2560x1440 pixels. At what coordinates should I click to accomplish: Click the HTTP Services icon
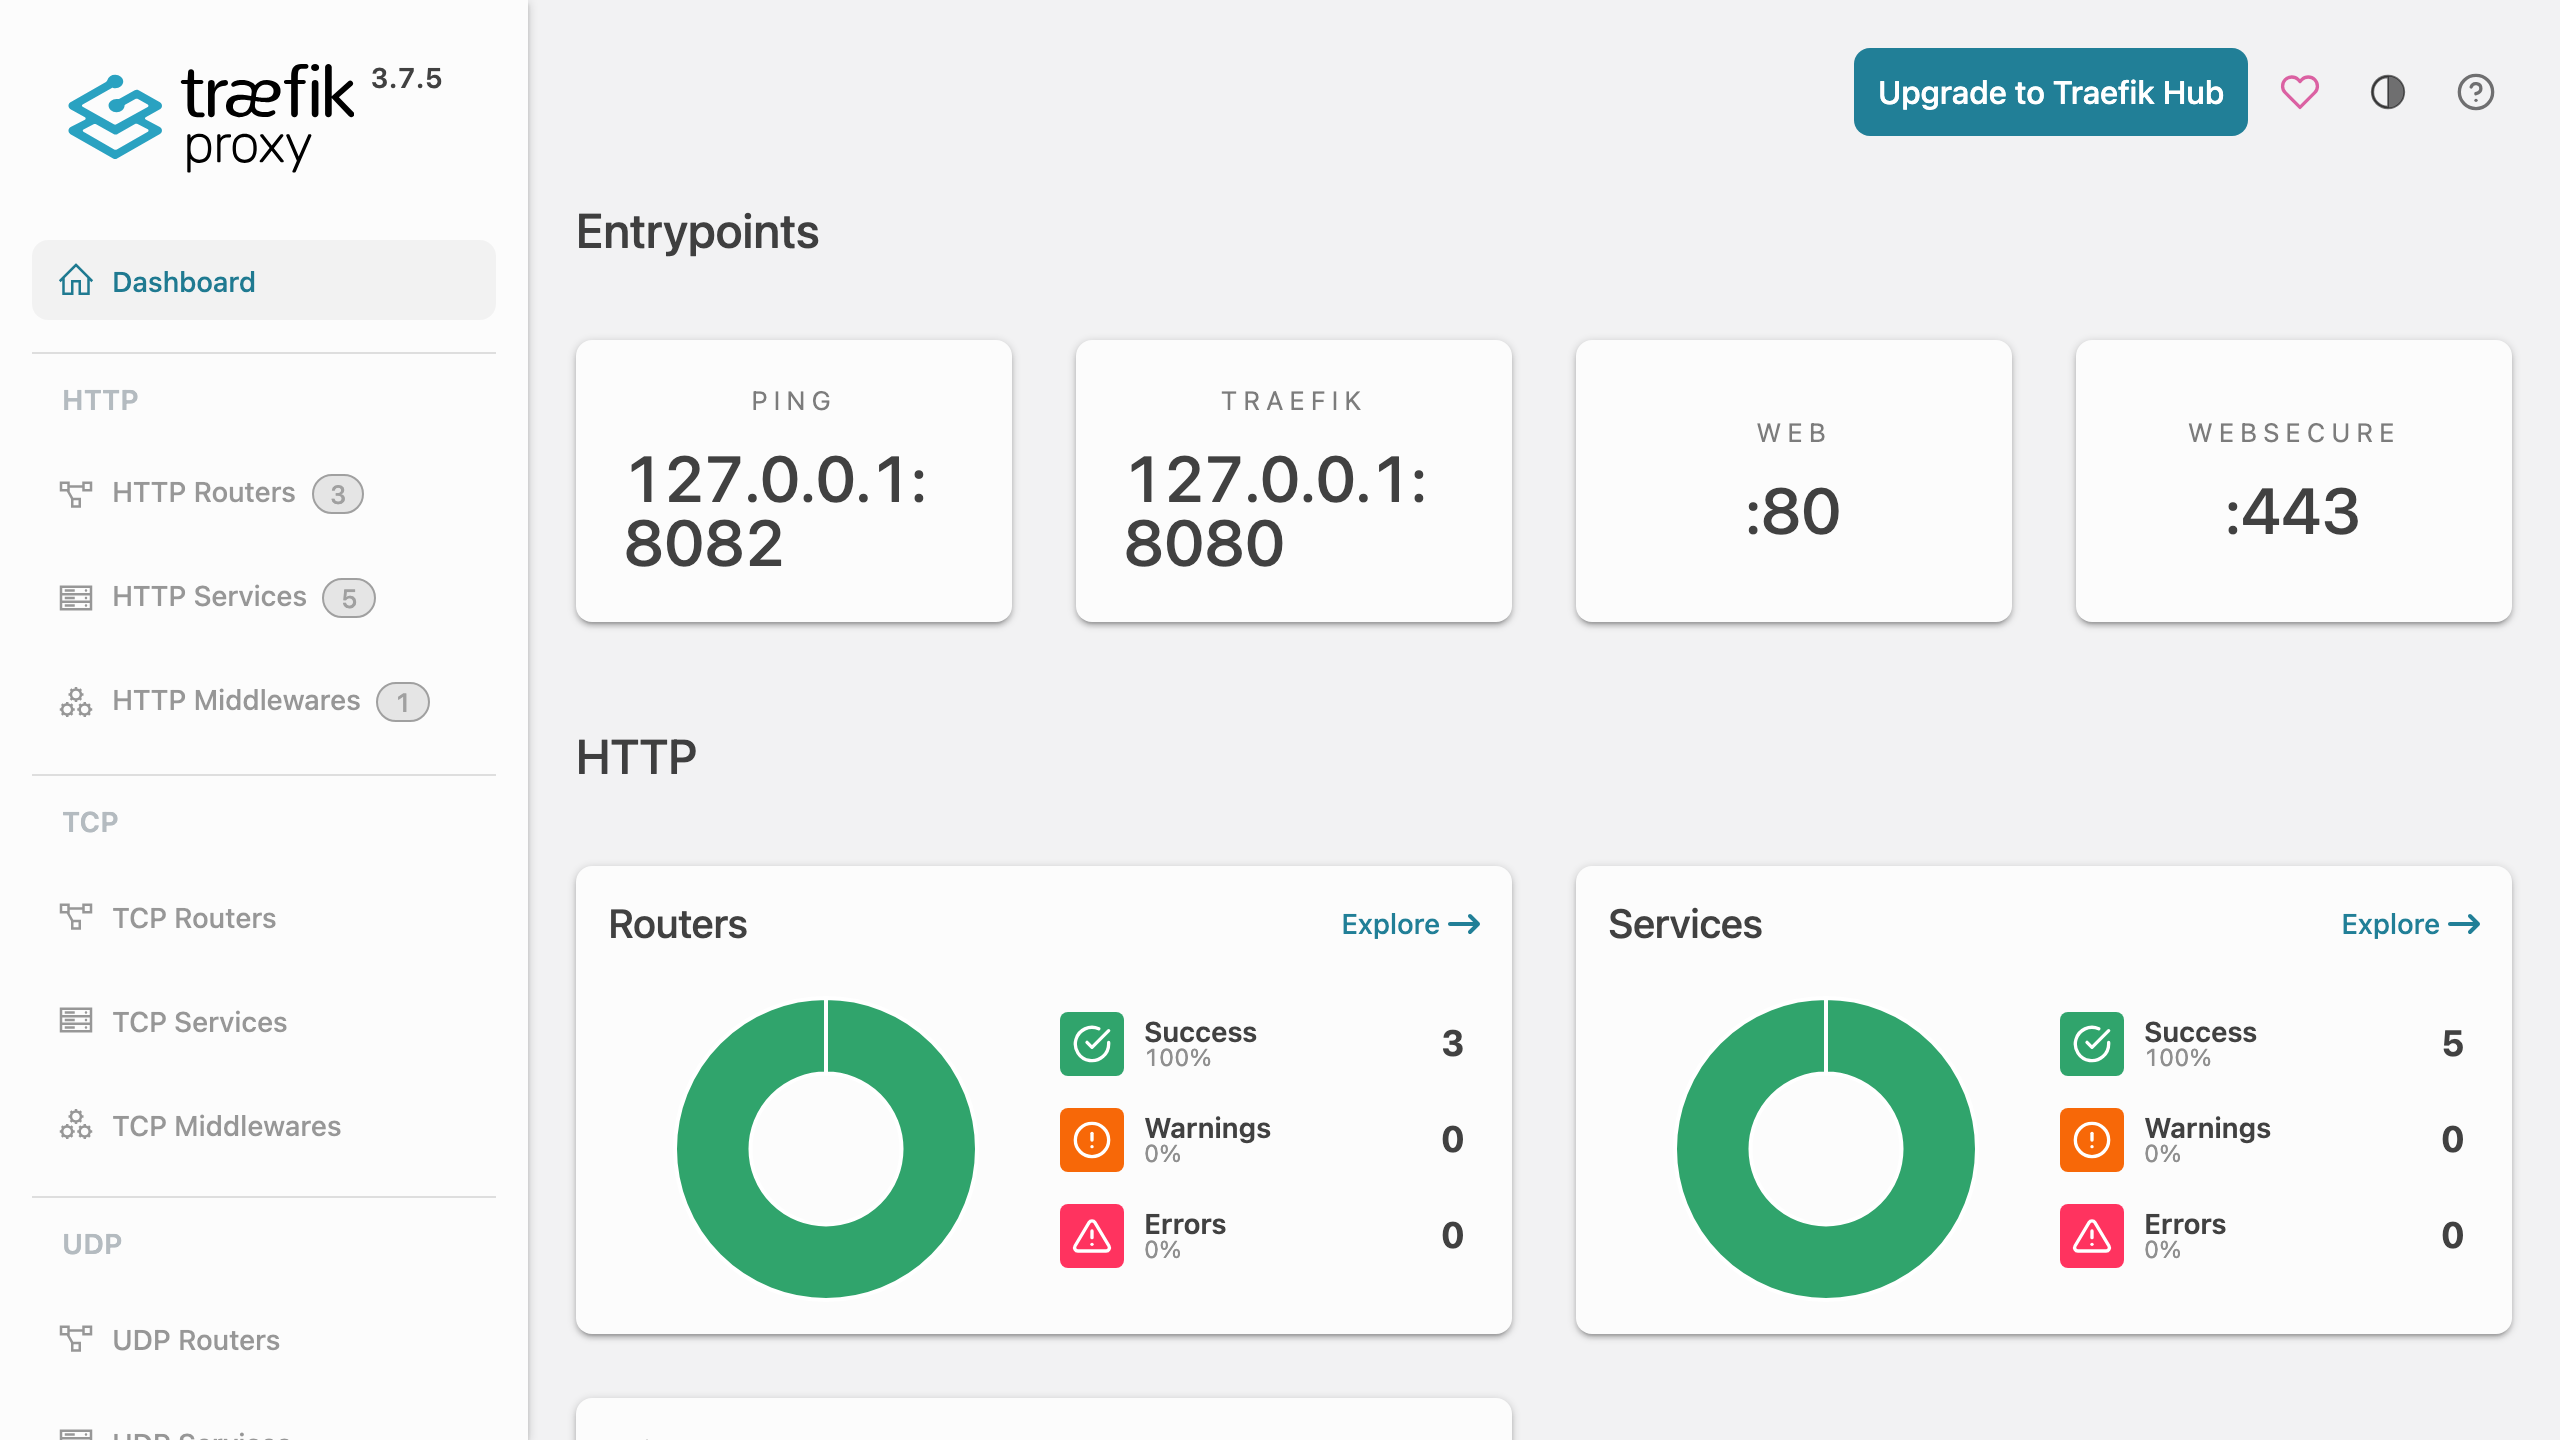point(76,598)
